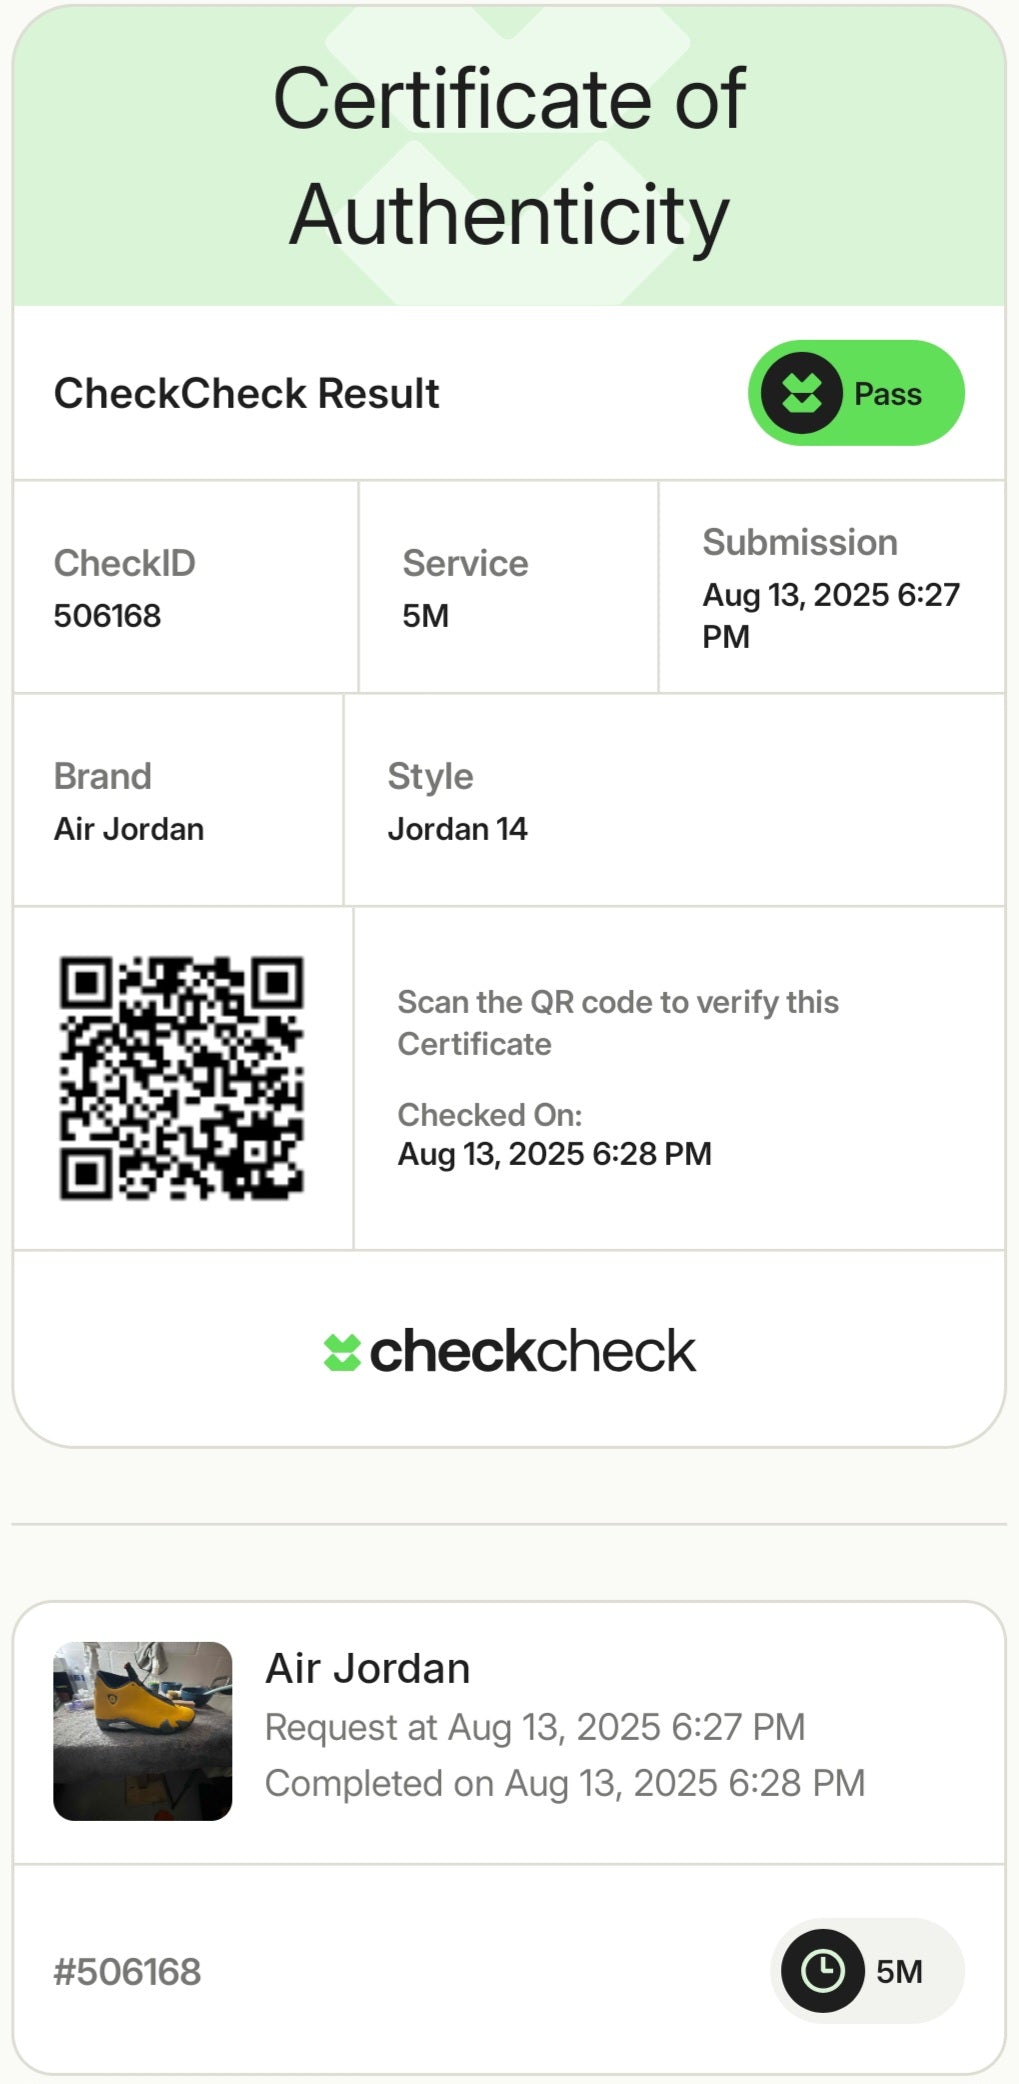The width and height of the screenshot is (1019, 2084).
Task: Click the clock icon in 5M badge
Action: [822, 1971]
